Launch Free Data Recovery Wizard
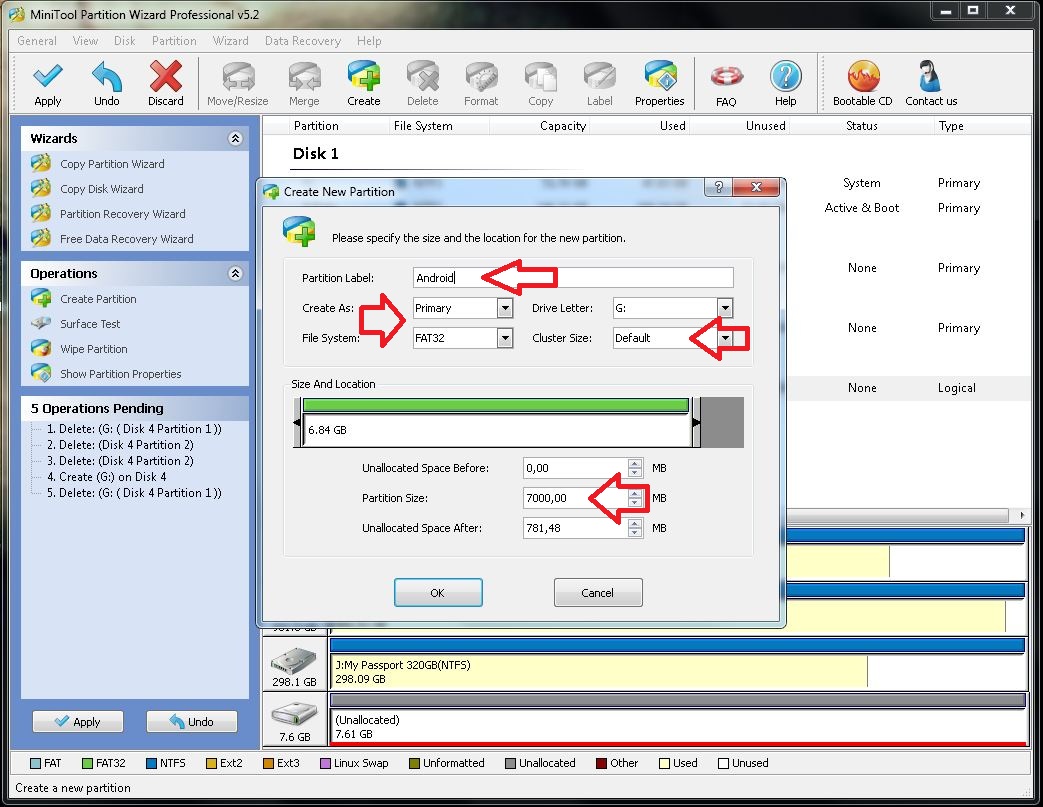The width and height of the screenshot is (1043, 807). [x=126, y=239]
